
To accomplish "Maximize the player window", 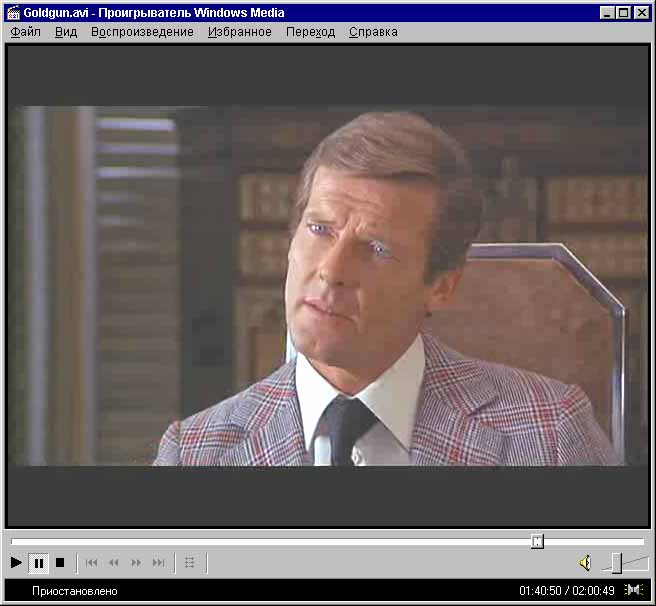I will [623, 13].
